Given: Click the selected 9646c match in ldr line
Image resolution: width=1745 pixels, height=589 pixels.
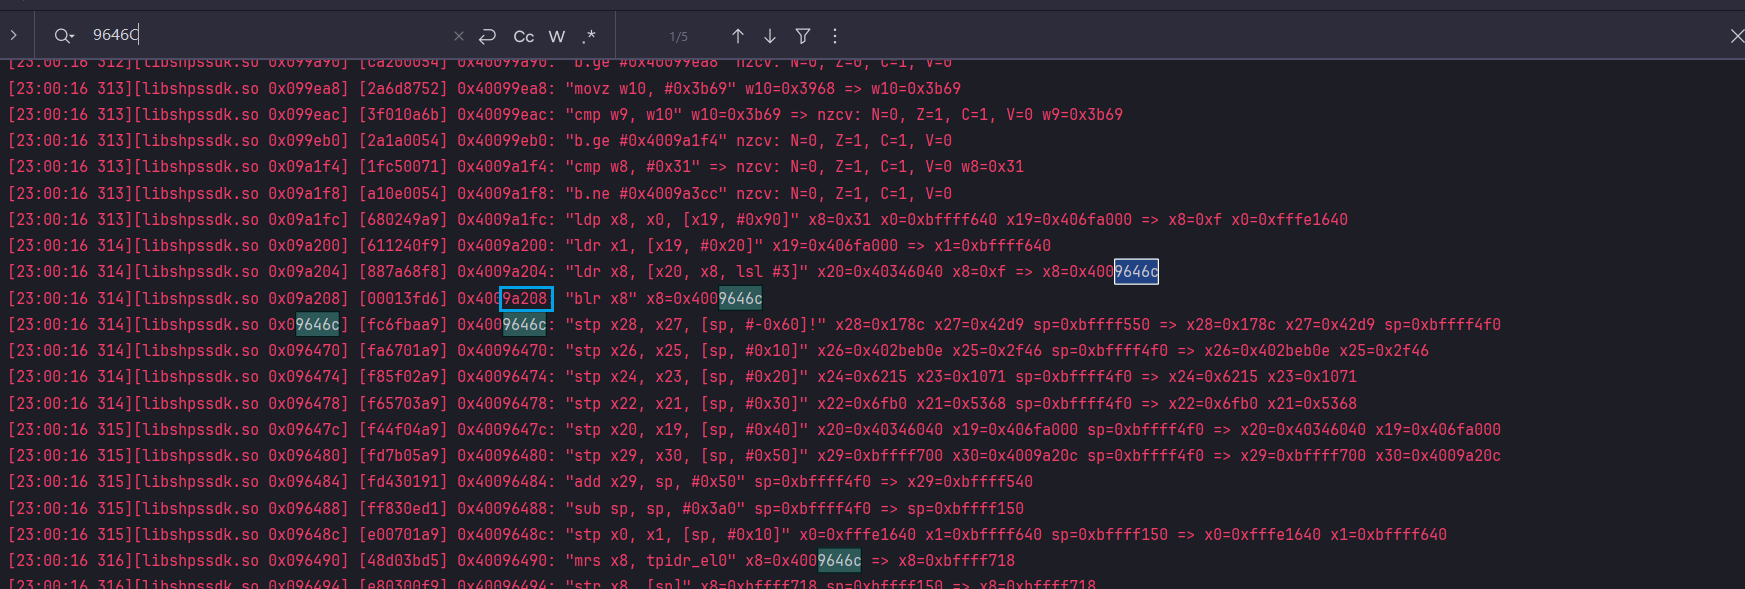Looking at the screenshot, I should [1136, 272].
